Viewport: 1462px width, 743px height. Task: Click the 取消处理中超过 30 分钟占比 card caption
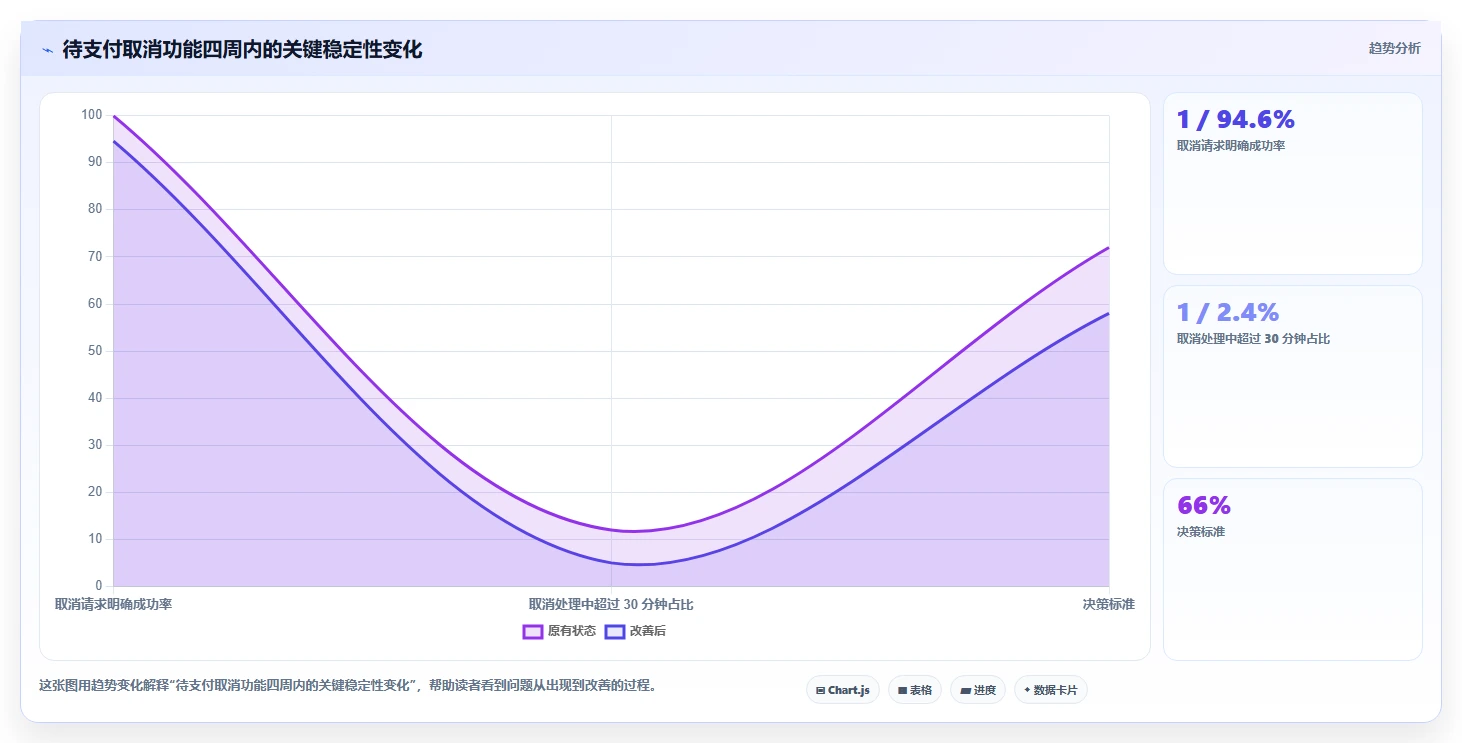tap(1253, 339)
